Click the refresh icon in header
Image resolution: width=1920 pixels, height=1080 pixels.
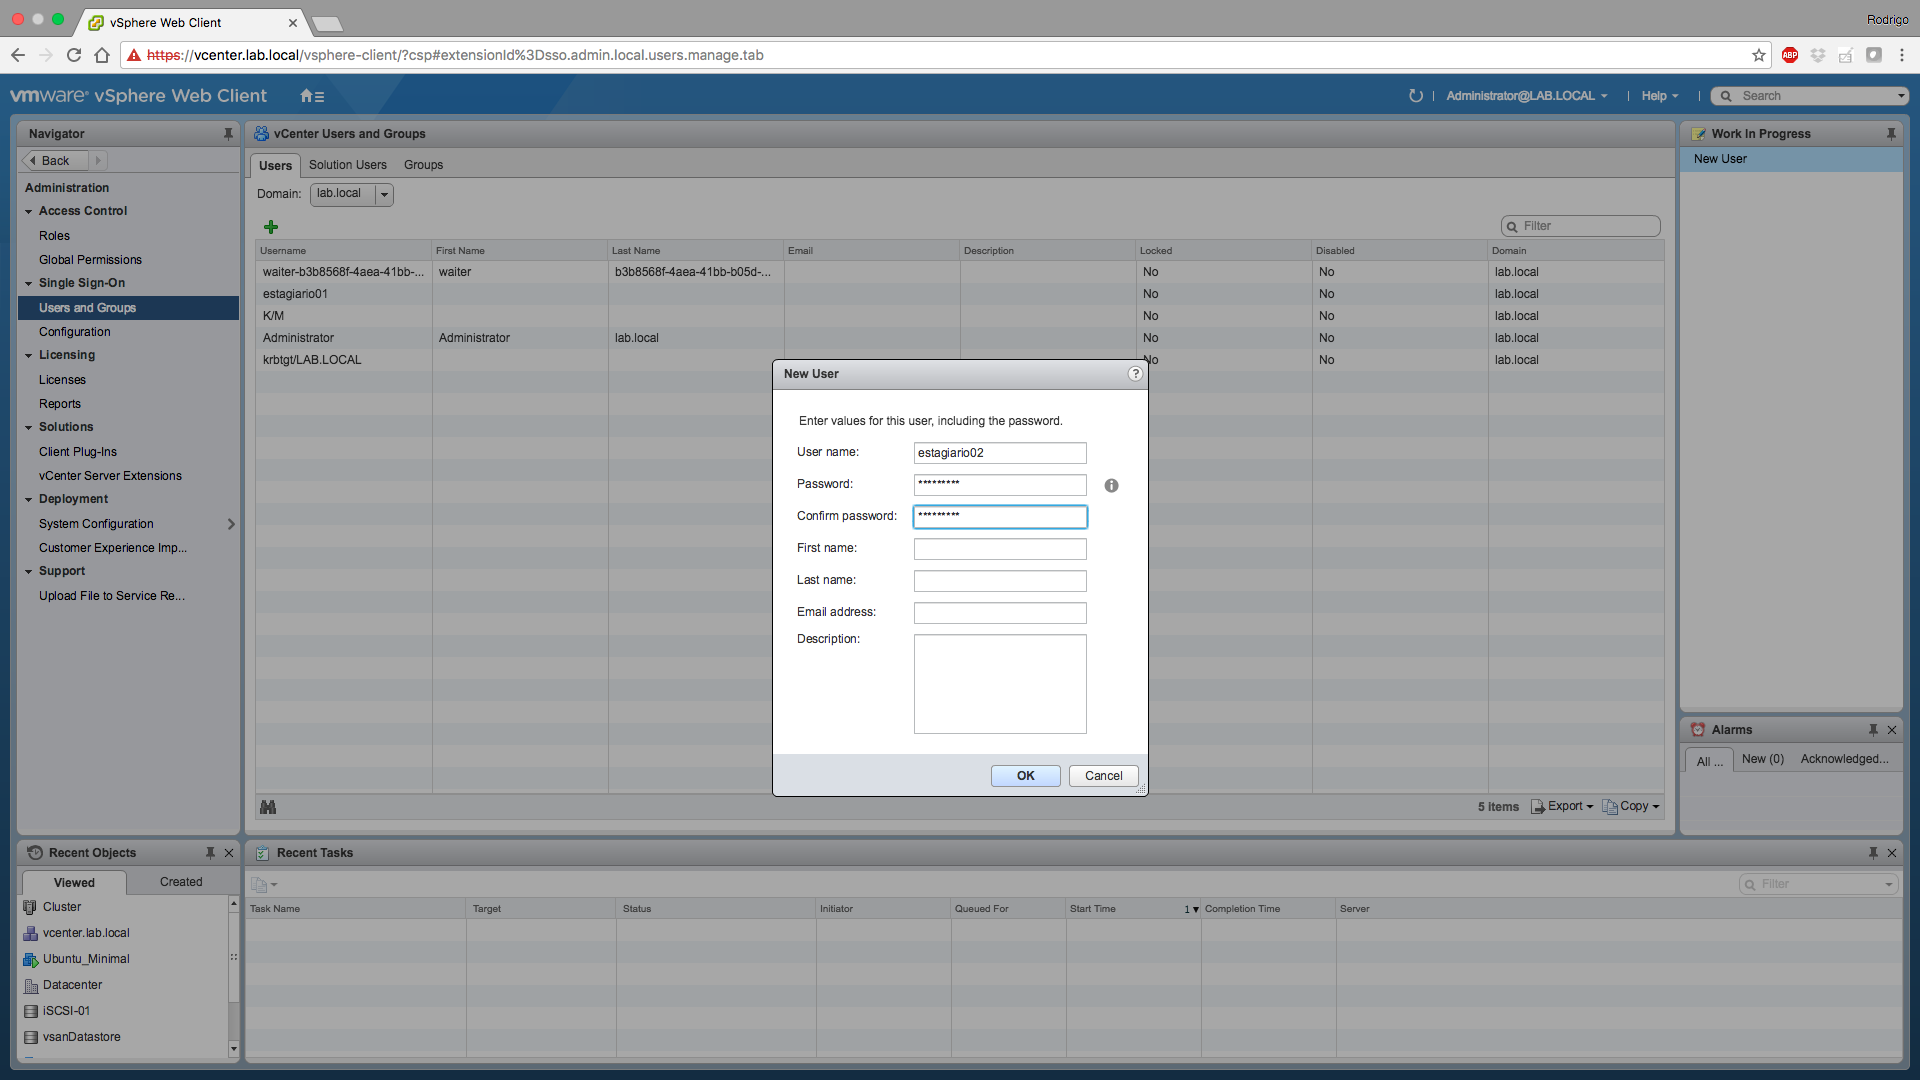tap(1415, 96)
